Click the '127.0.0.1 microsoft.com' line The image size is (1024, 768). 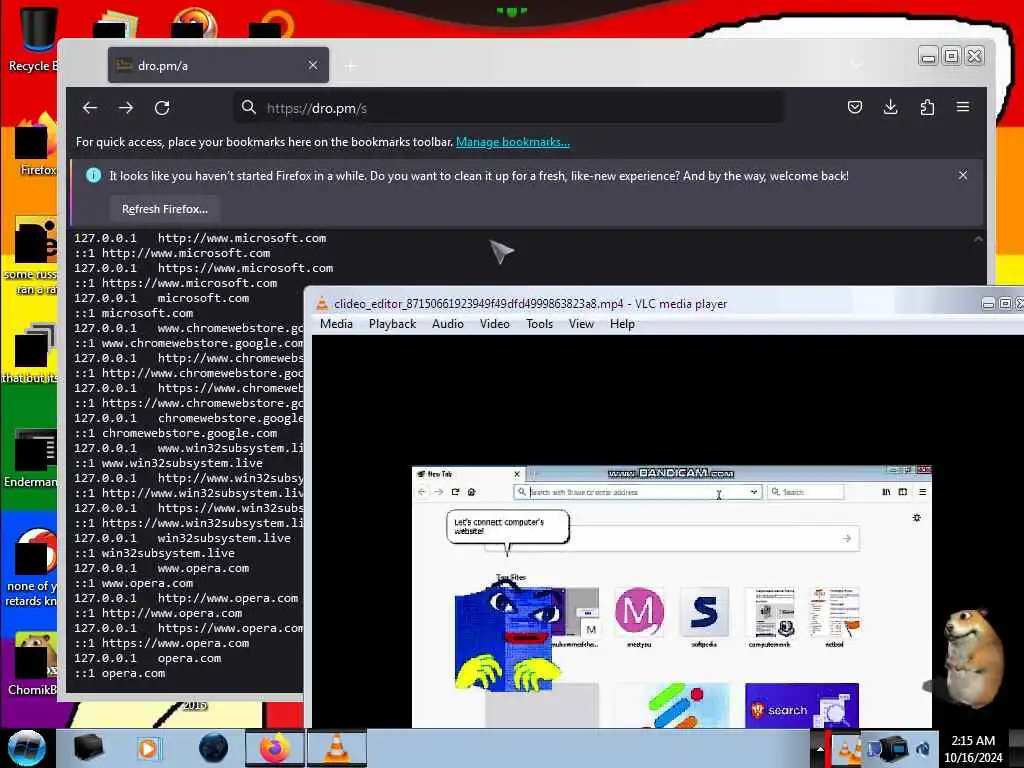pyautogui.click(x=161, y=298)
